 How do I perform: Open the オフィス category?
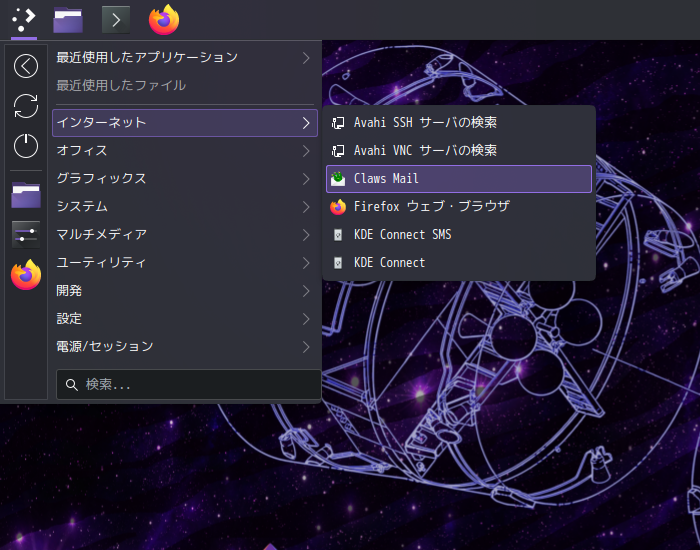tap(184, 151)
